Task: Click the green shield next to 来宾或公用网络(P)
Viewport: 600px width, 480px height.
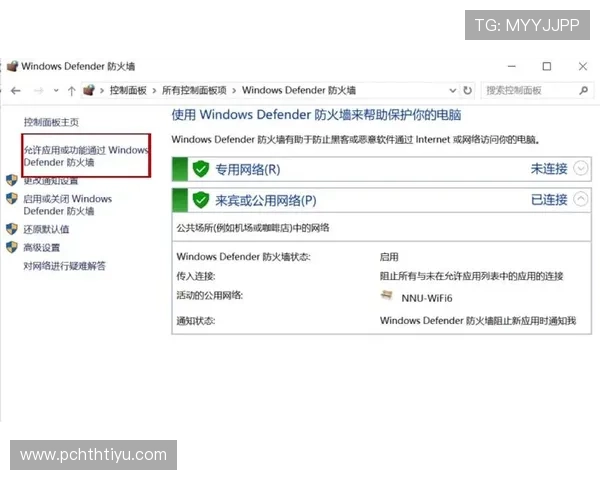Action: click(x=201, y=200)
